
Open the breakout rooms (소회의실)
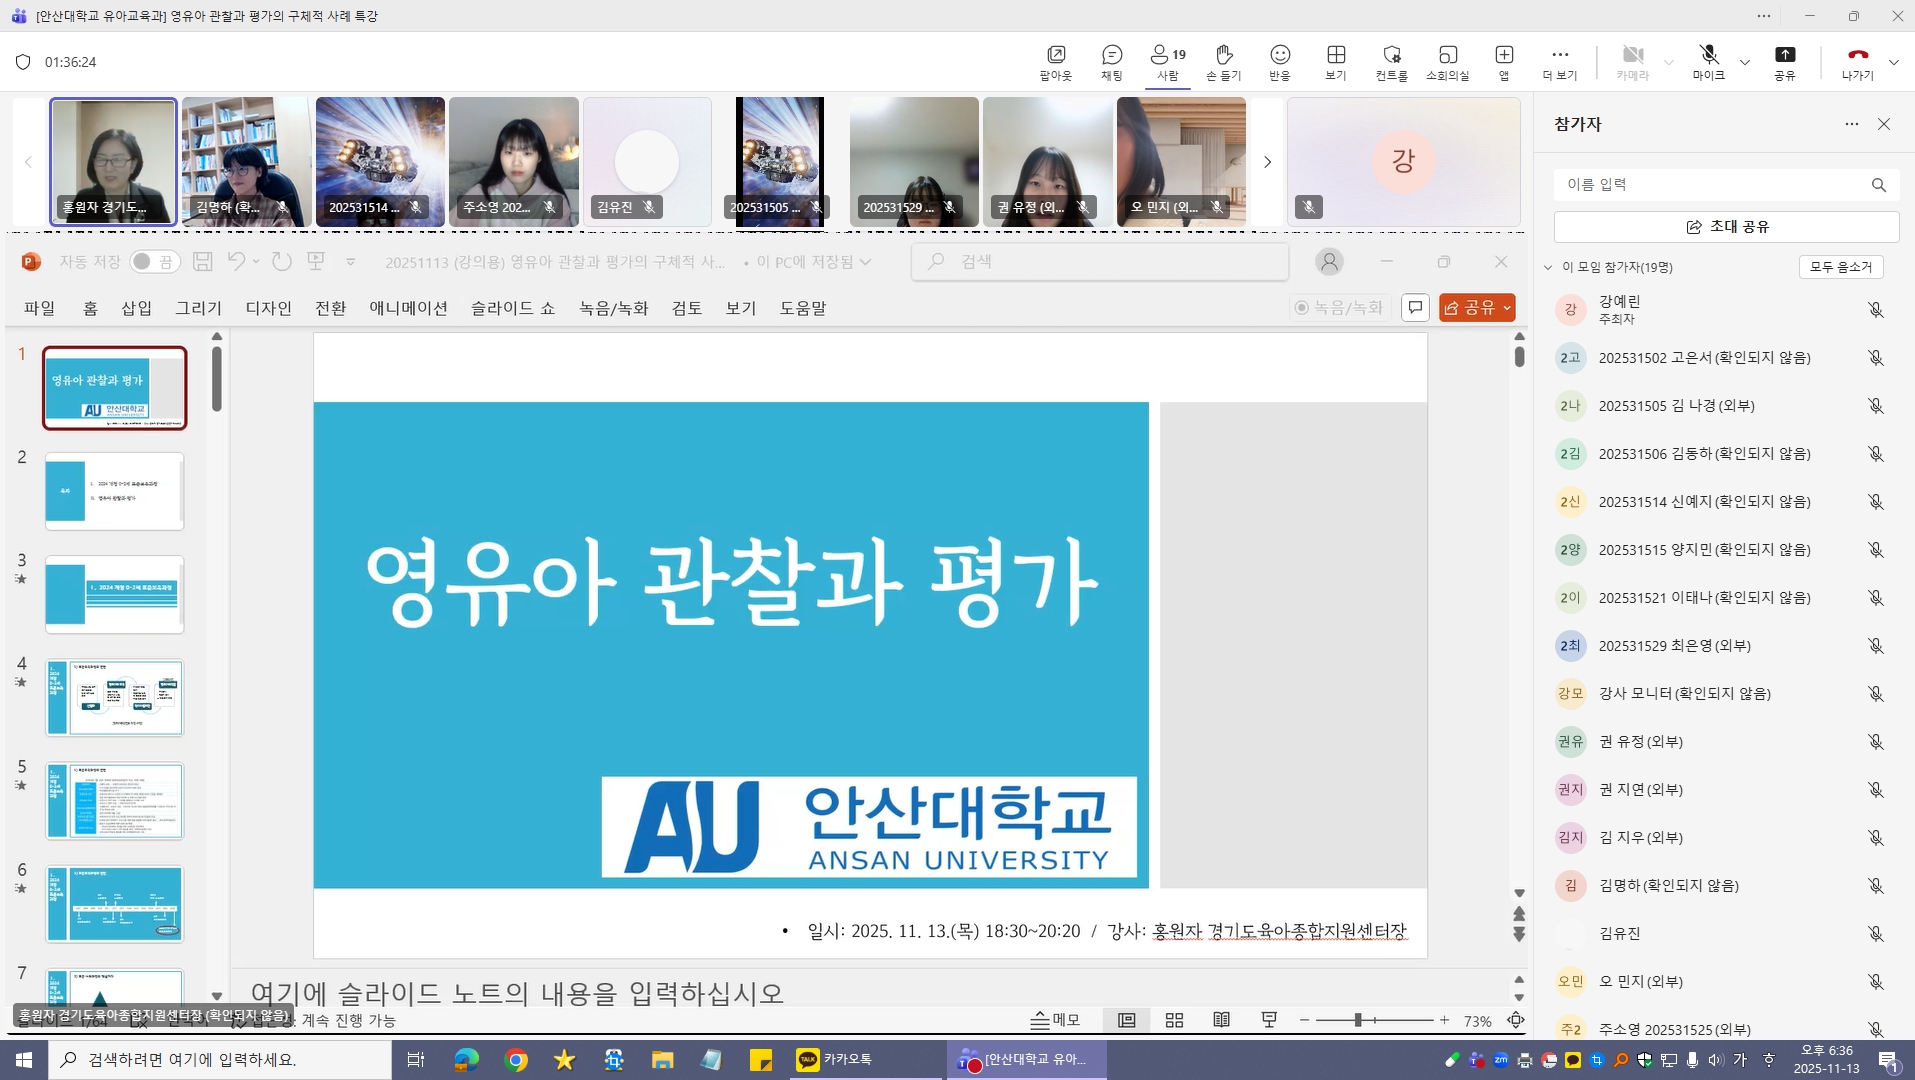coord(1447,62)
